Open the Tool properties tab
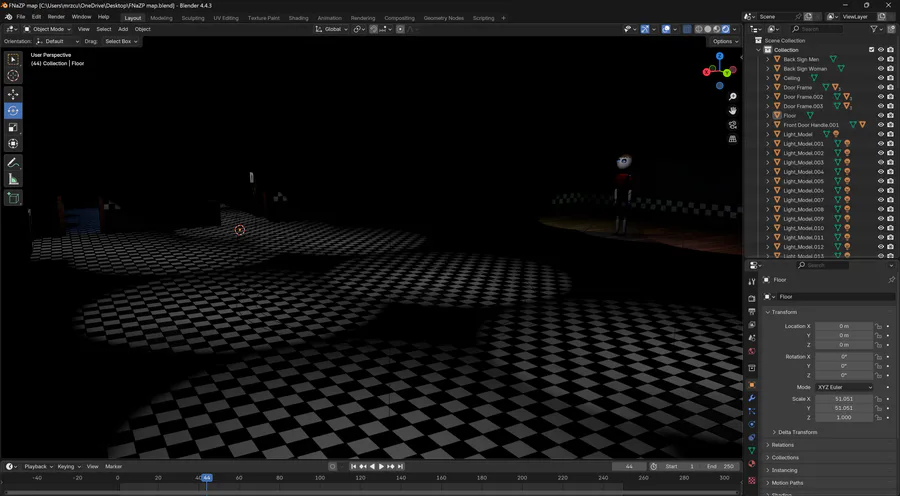 (x=752, y=282)
